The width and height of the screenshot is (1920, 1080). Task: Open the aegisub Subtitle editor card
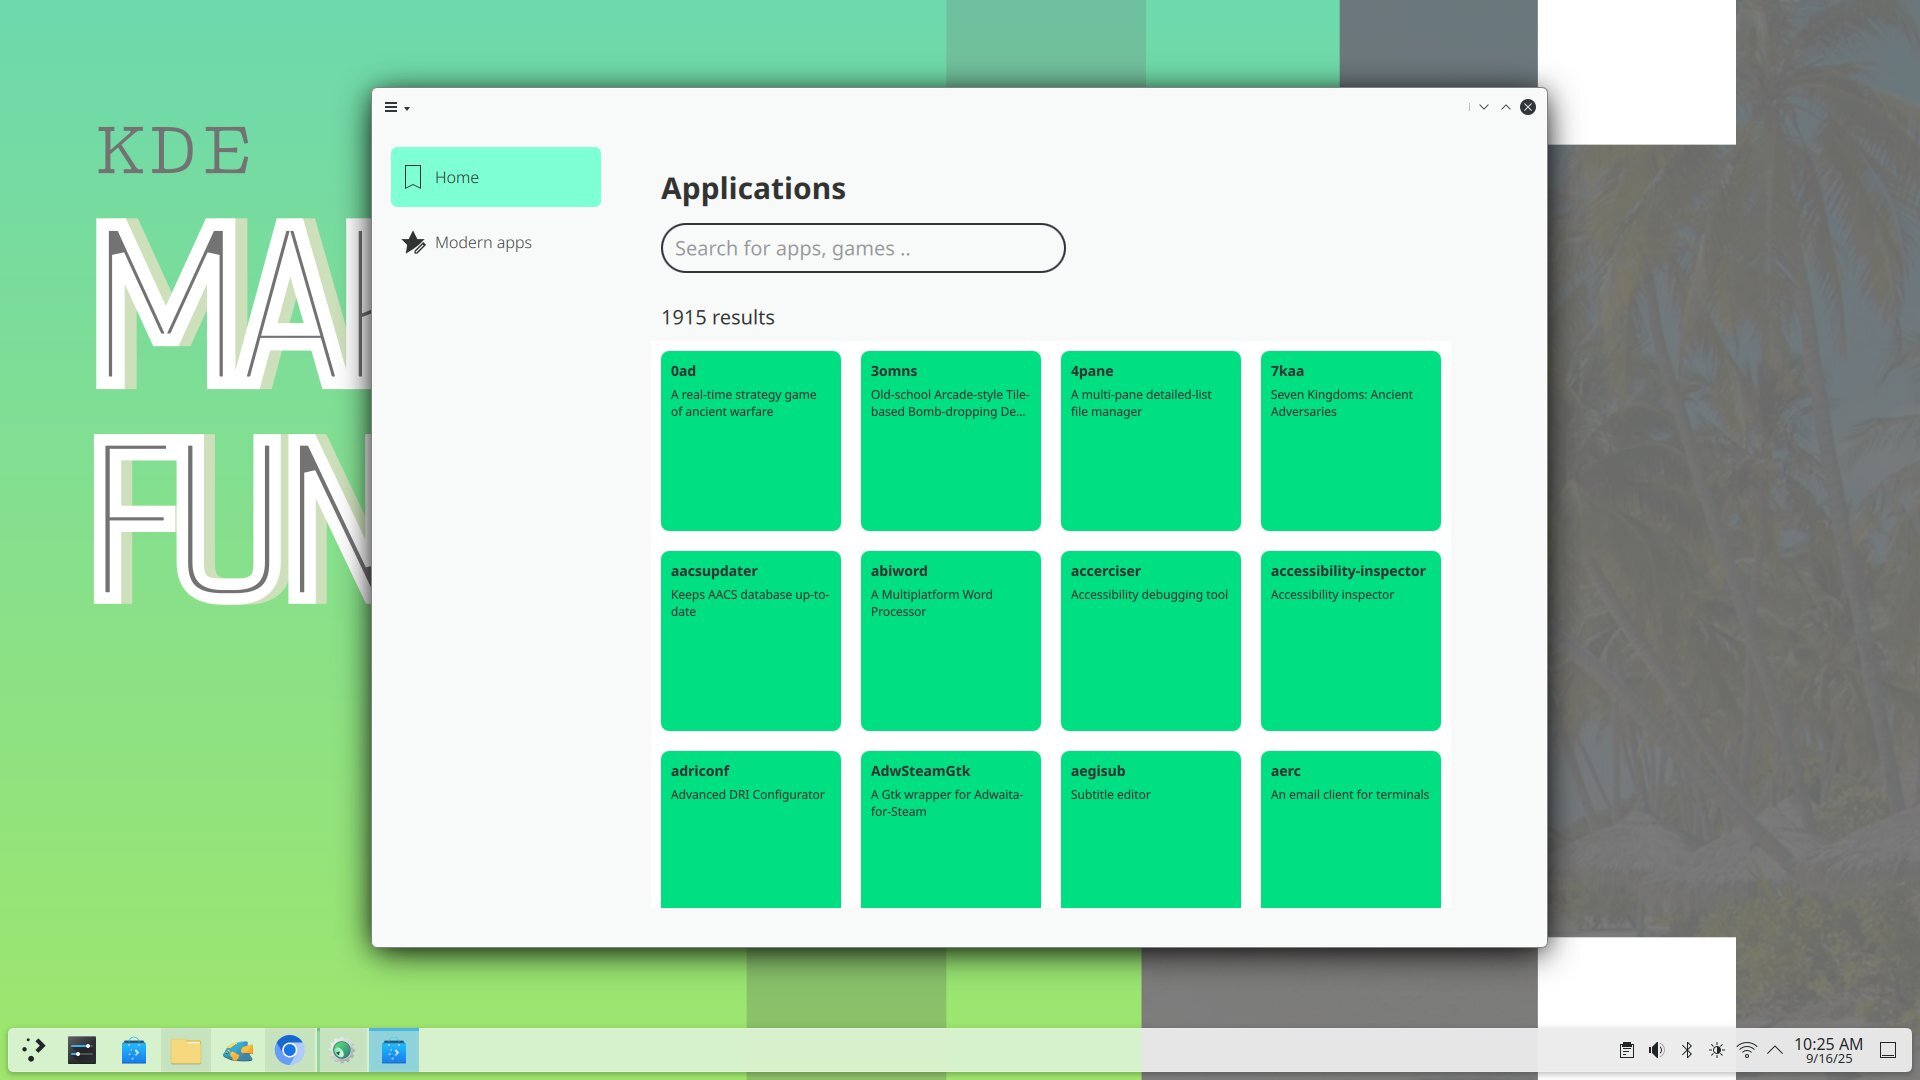(1150, 828)
